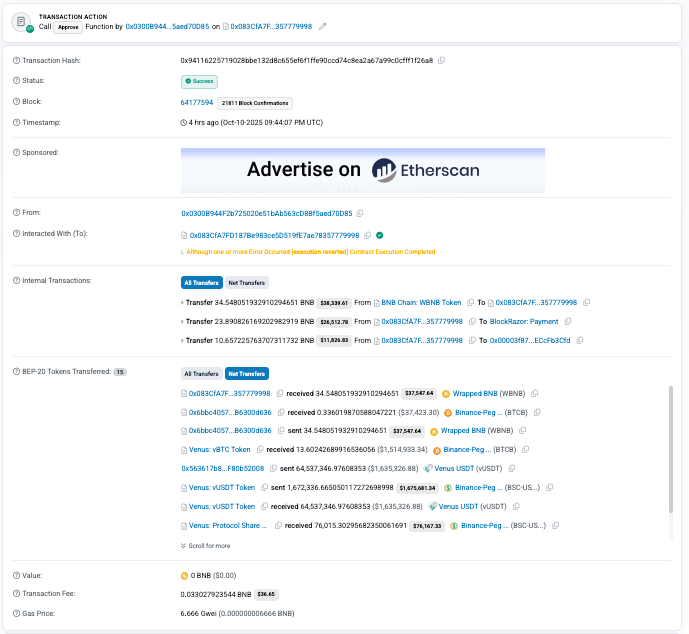Select Net Transfers in BEP-20 Tokens Transferred
Viewport: 689px width, 634px height.
click(x=247, y=373)
